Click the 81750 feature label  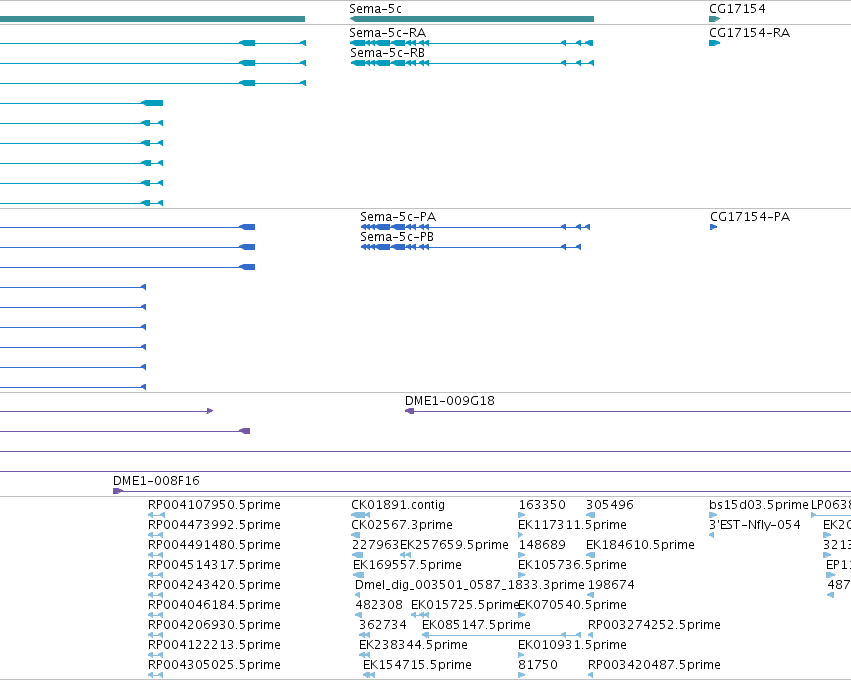tap(538, 665)
